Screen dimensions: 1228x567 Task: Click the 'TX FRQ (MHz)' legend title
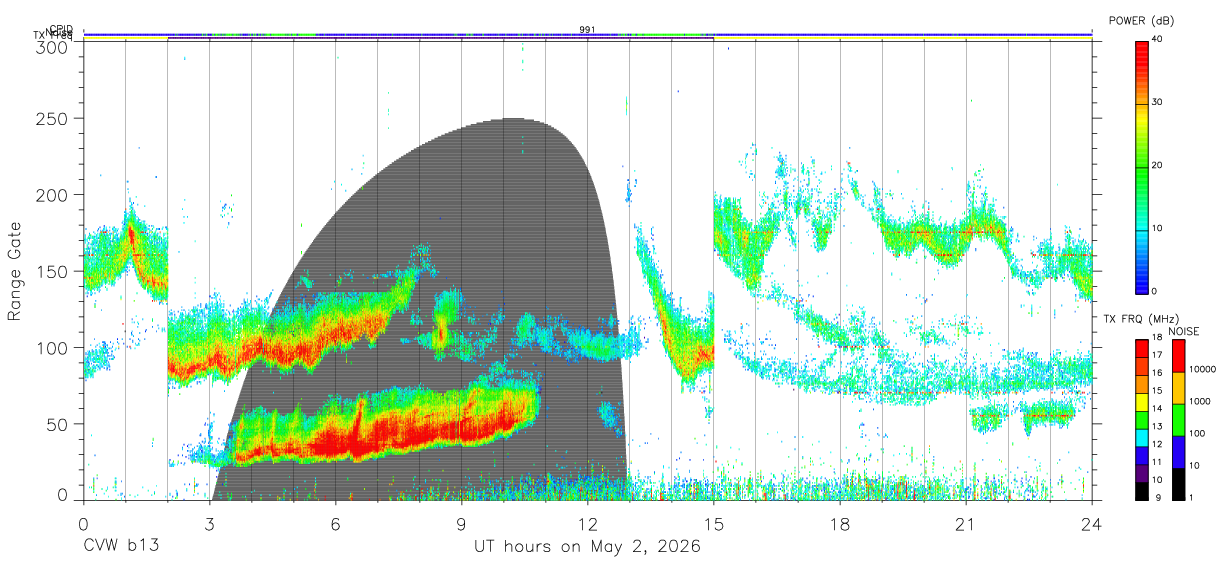click(x=1141, y=319)
